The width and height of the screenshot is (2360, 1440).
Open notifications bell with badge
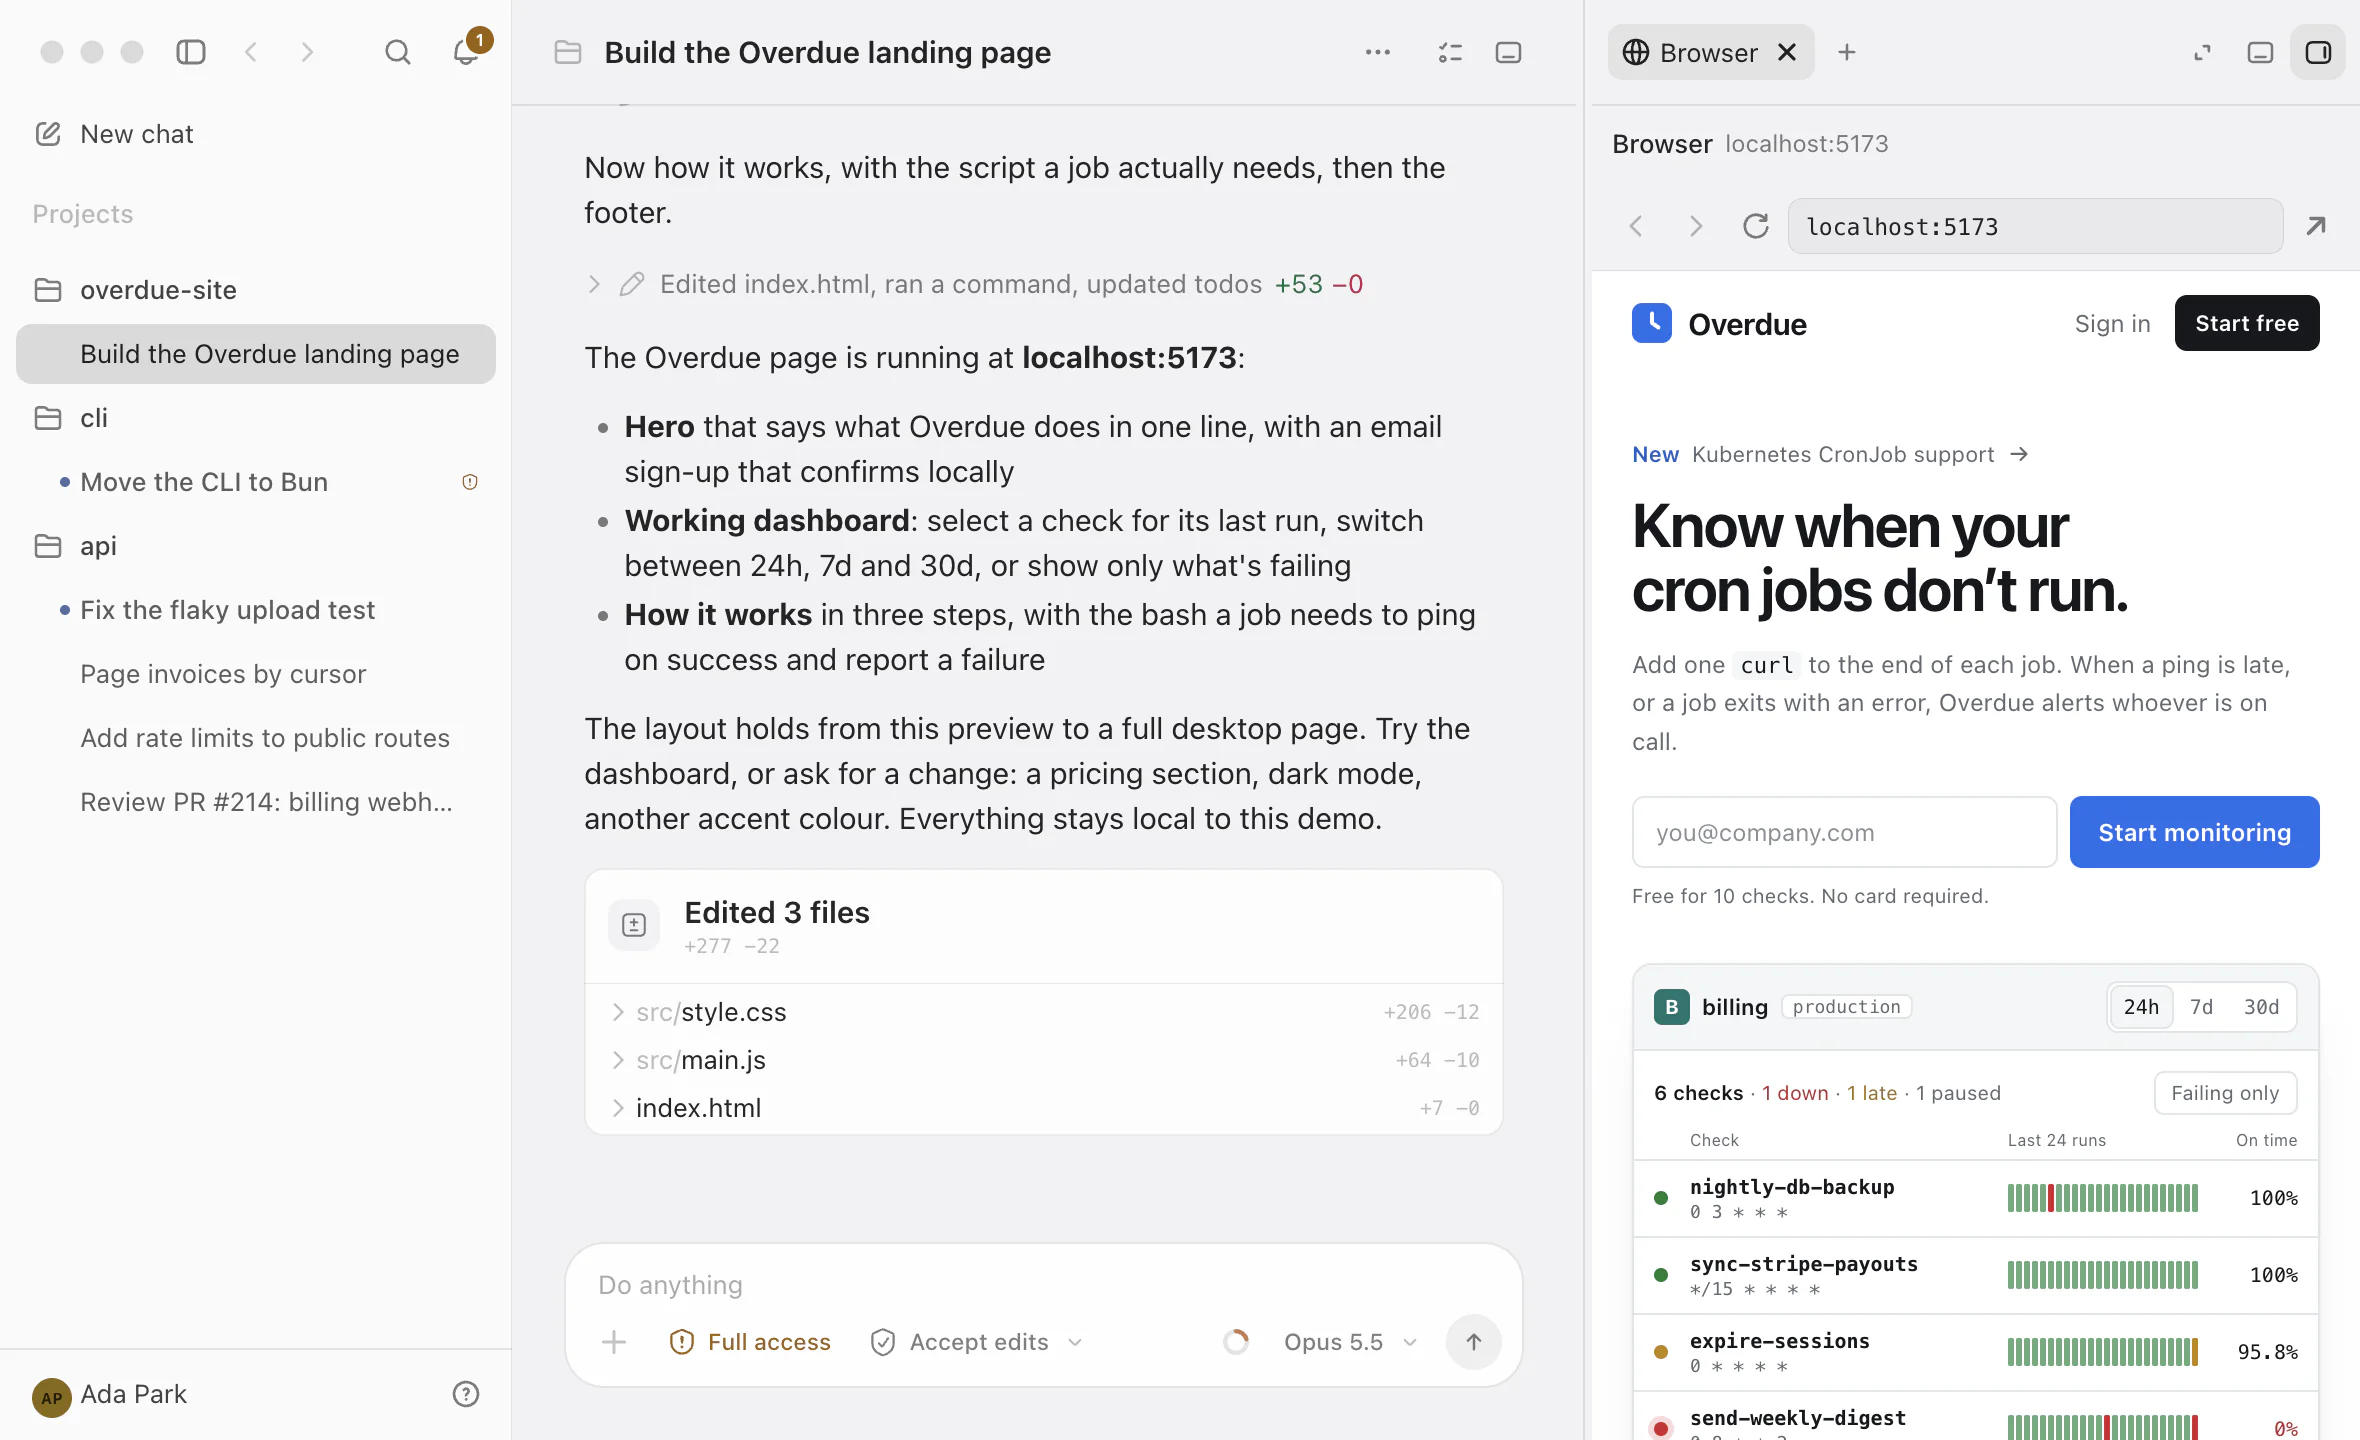pos(466,52)
